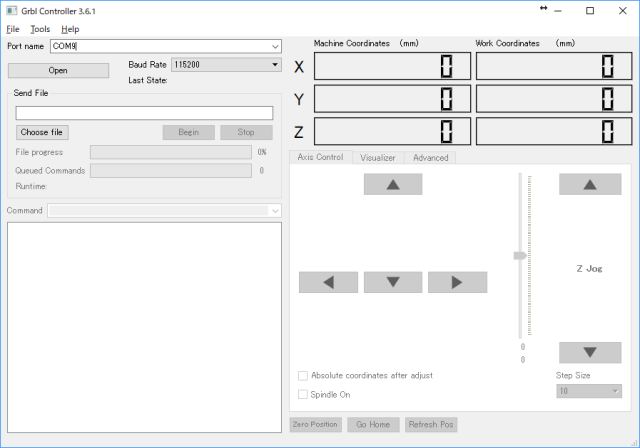Open the Help menu

[70, 29]
